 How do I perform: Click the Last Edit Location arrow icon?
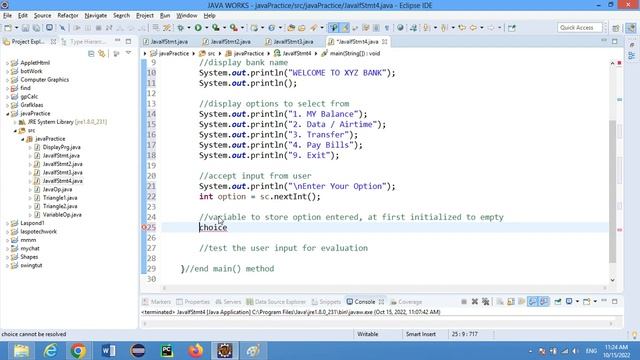tap(462, 28)
